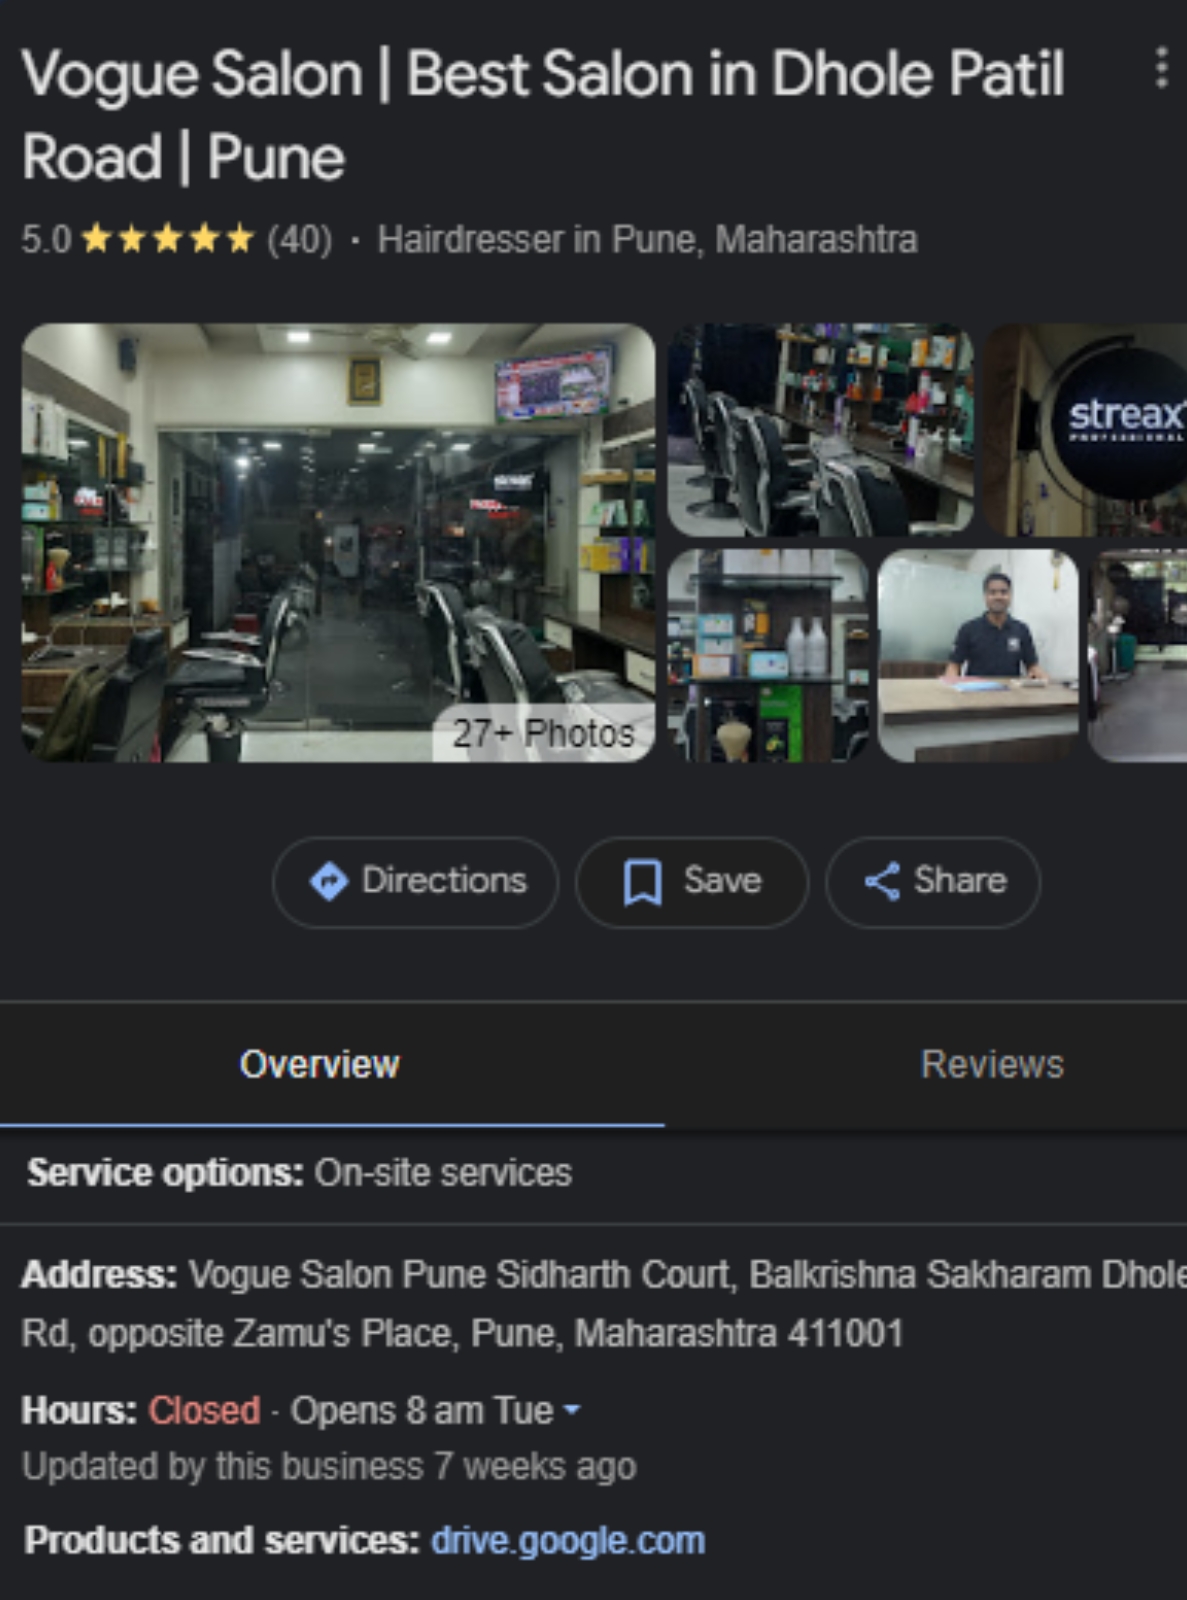Click the 27+ Photos label
Viewport: 1187px width, 1600px height.
543,734
